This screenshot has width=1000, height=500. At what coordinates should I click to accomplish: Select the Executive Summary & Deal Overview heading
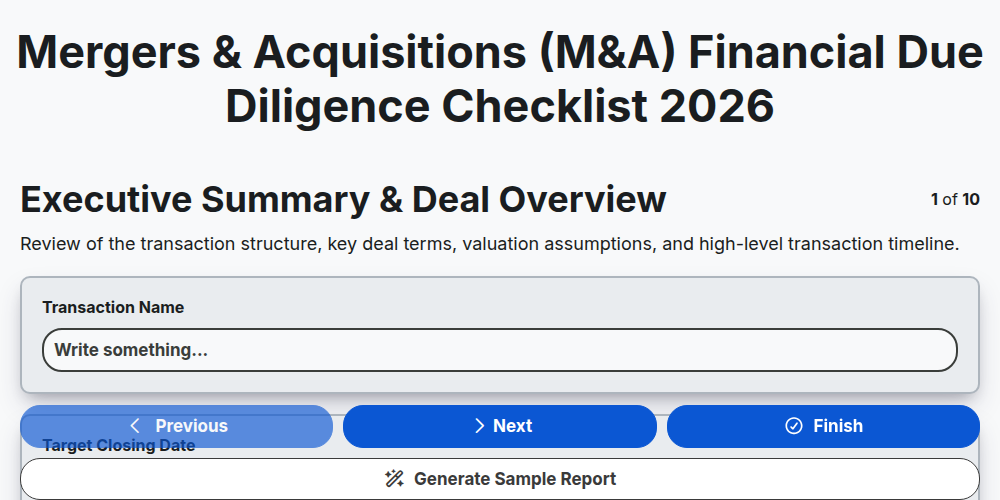(x=343, y=200)
